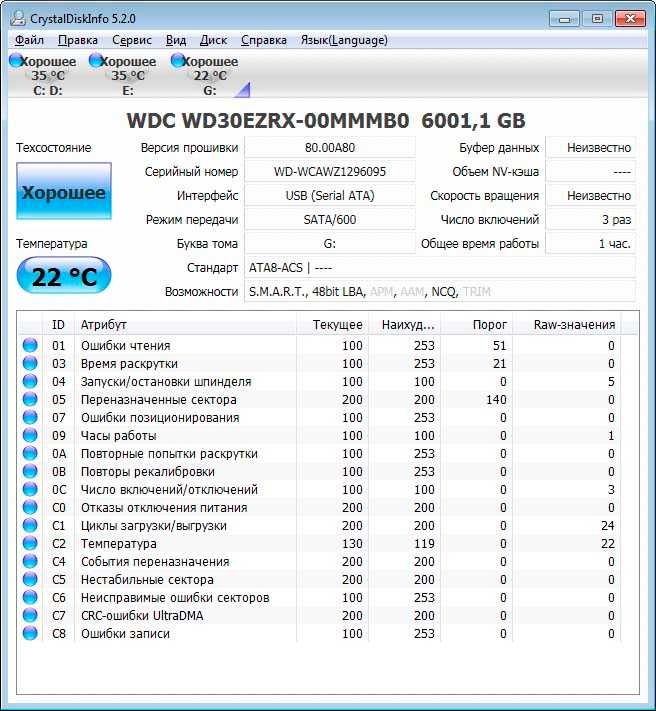Click the Общее время работы value 1 час.

[x=591, y=243]
